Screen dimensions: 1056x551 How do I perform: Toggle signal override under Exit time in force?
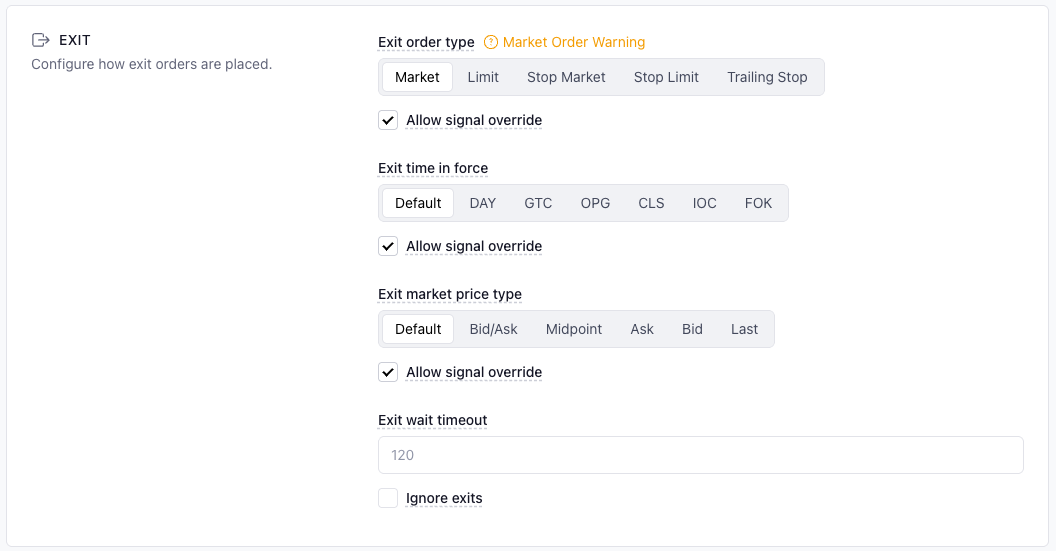tap(388, 246)
